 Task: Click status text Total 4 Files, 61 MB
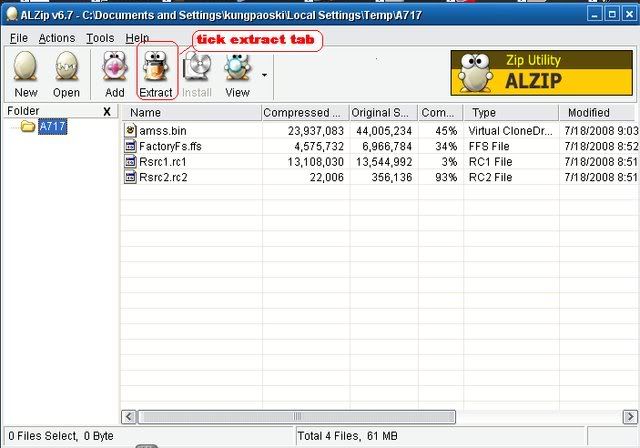pos(347,436)
